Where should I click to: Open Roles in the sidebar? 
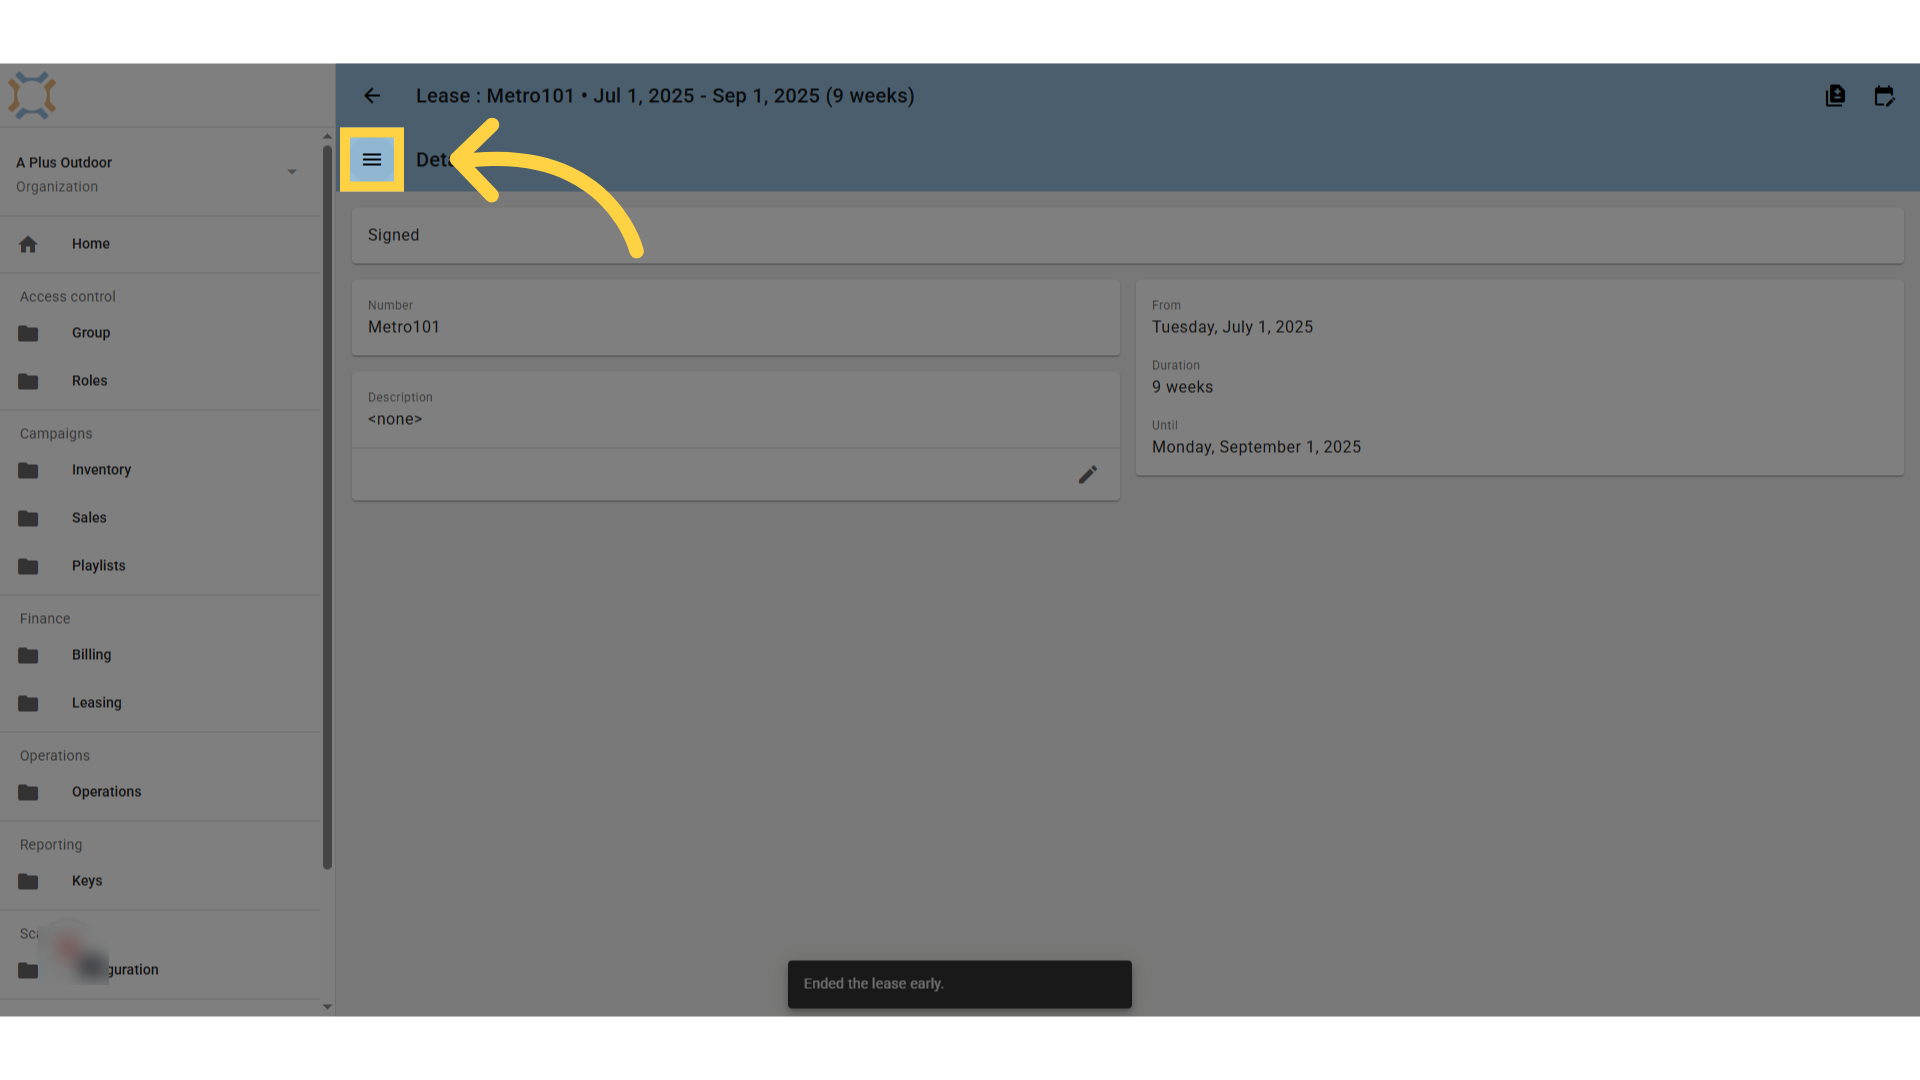pos(160,381)
